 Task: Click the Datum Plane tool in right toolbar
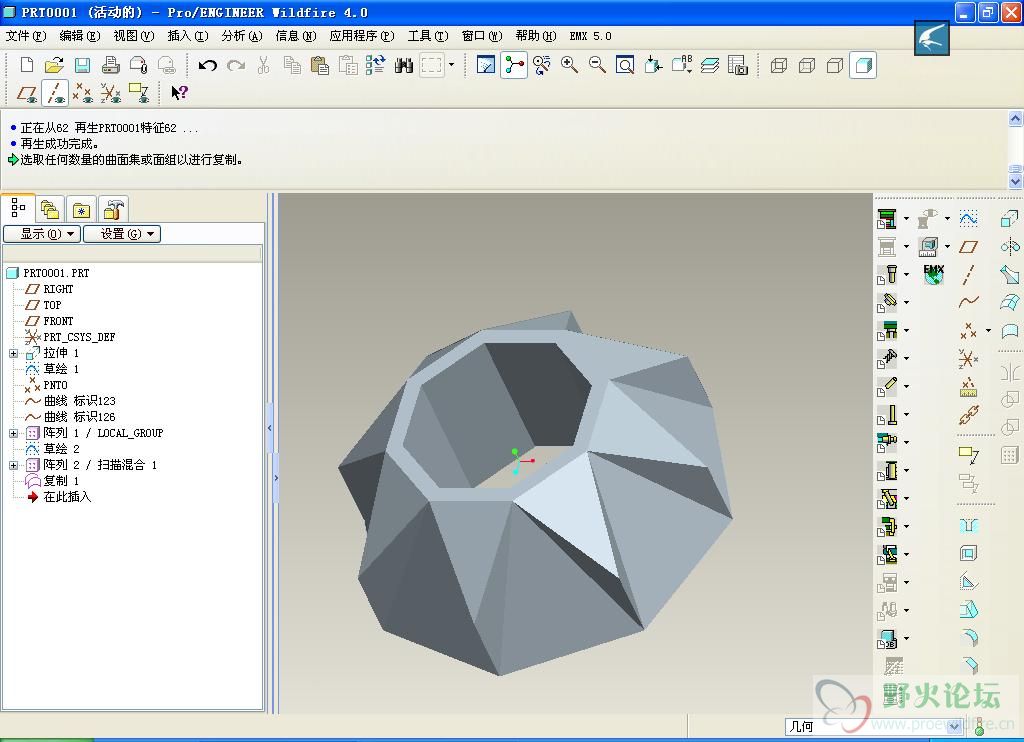[968, 247]
